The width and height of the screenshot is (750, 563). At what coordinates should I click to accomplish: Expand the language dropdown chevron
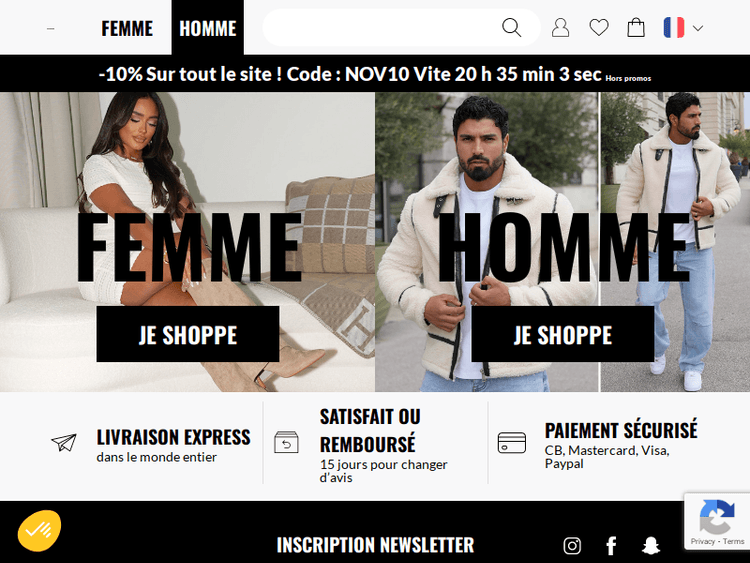pyautogui.click(x=698, y=28)
